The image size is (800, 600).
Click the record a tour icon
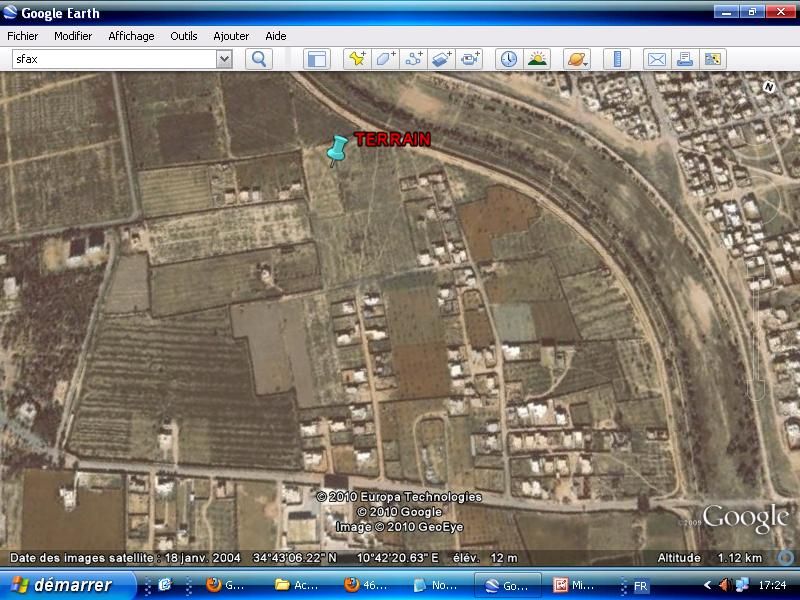pos(470,59)
